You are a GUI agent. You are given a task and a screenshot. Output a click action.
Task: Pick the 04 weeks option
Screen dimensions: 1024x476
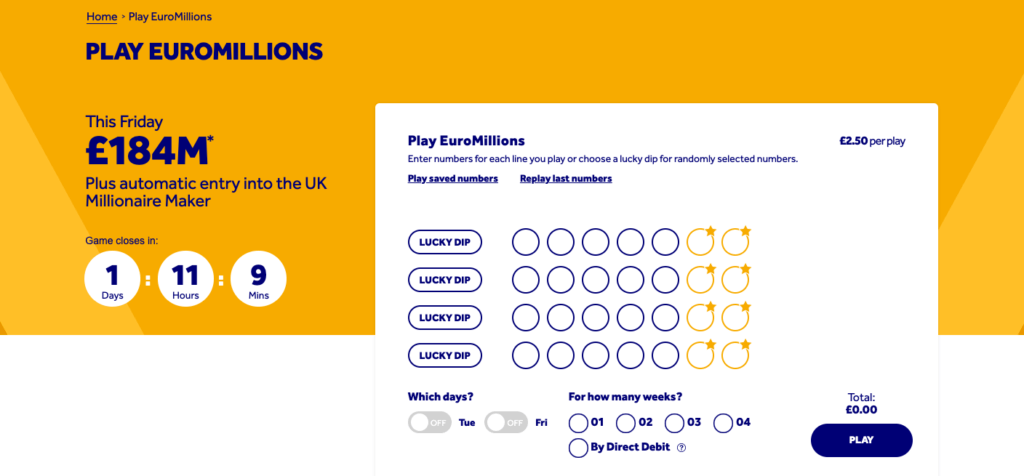point(723,422)
